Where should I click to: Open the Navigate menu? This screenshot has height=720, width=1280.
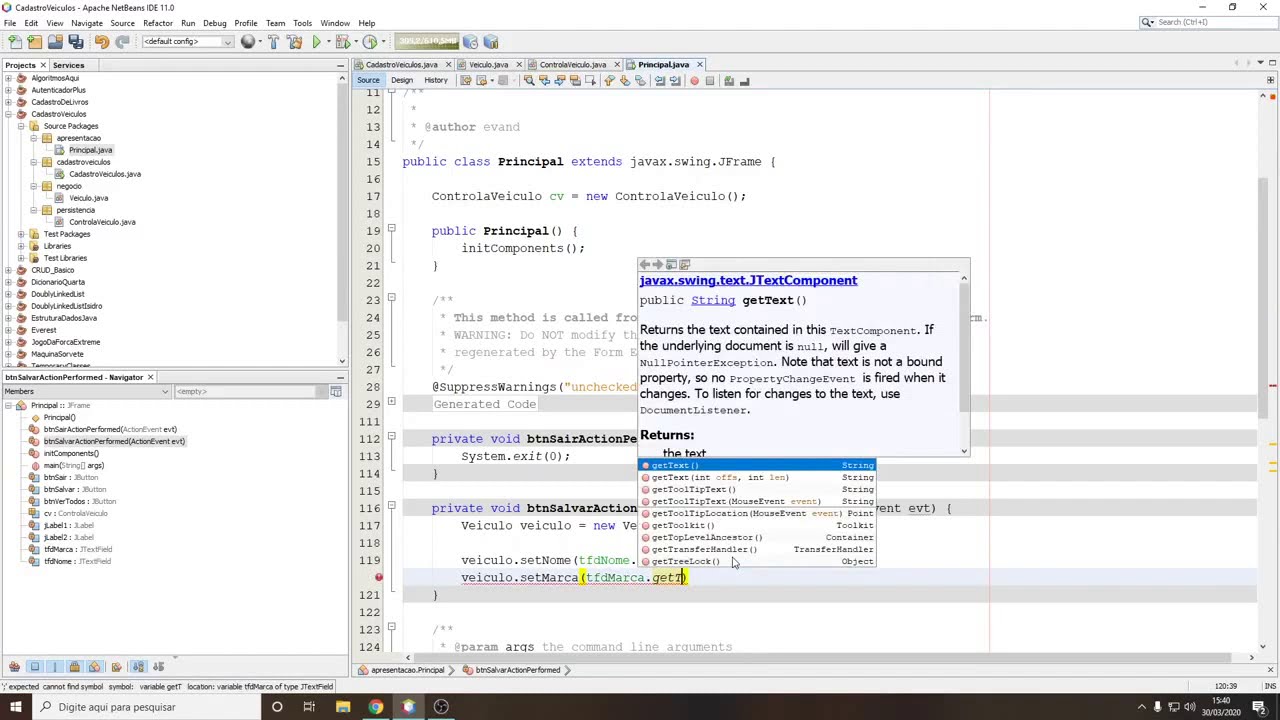(x=87, y=23)
